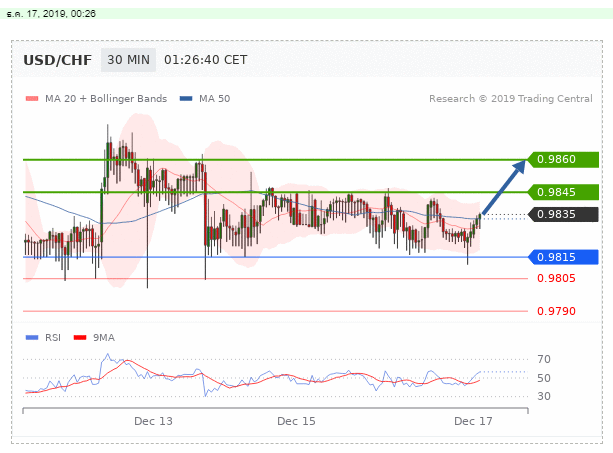Click the 0.9790 red support value
The image size is (613, 453).
point(556,311)
